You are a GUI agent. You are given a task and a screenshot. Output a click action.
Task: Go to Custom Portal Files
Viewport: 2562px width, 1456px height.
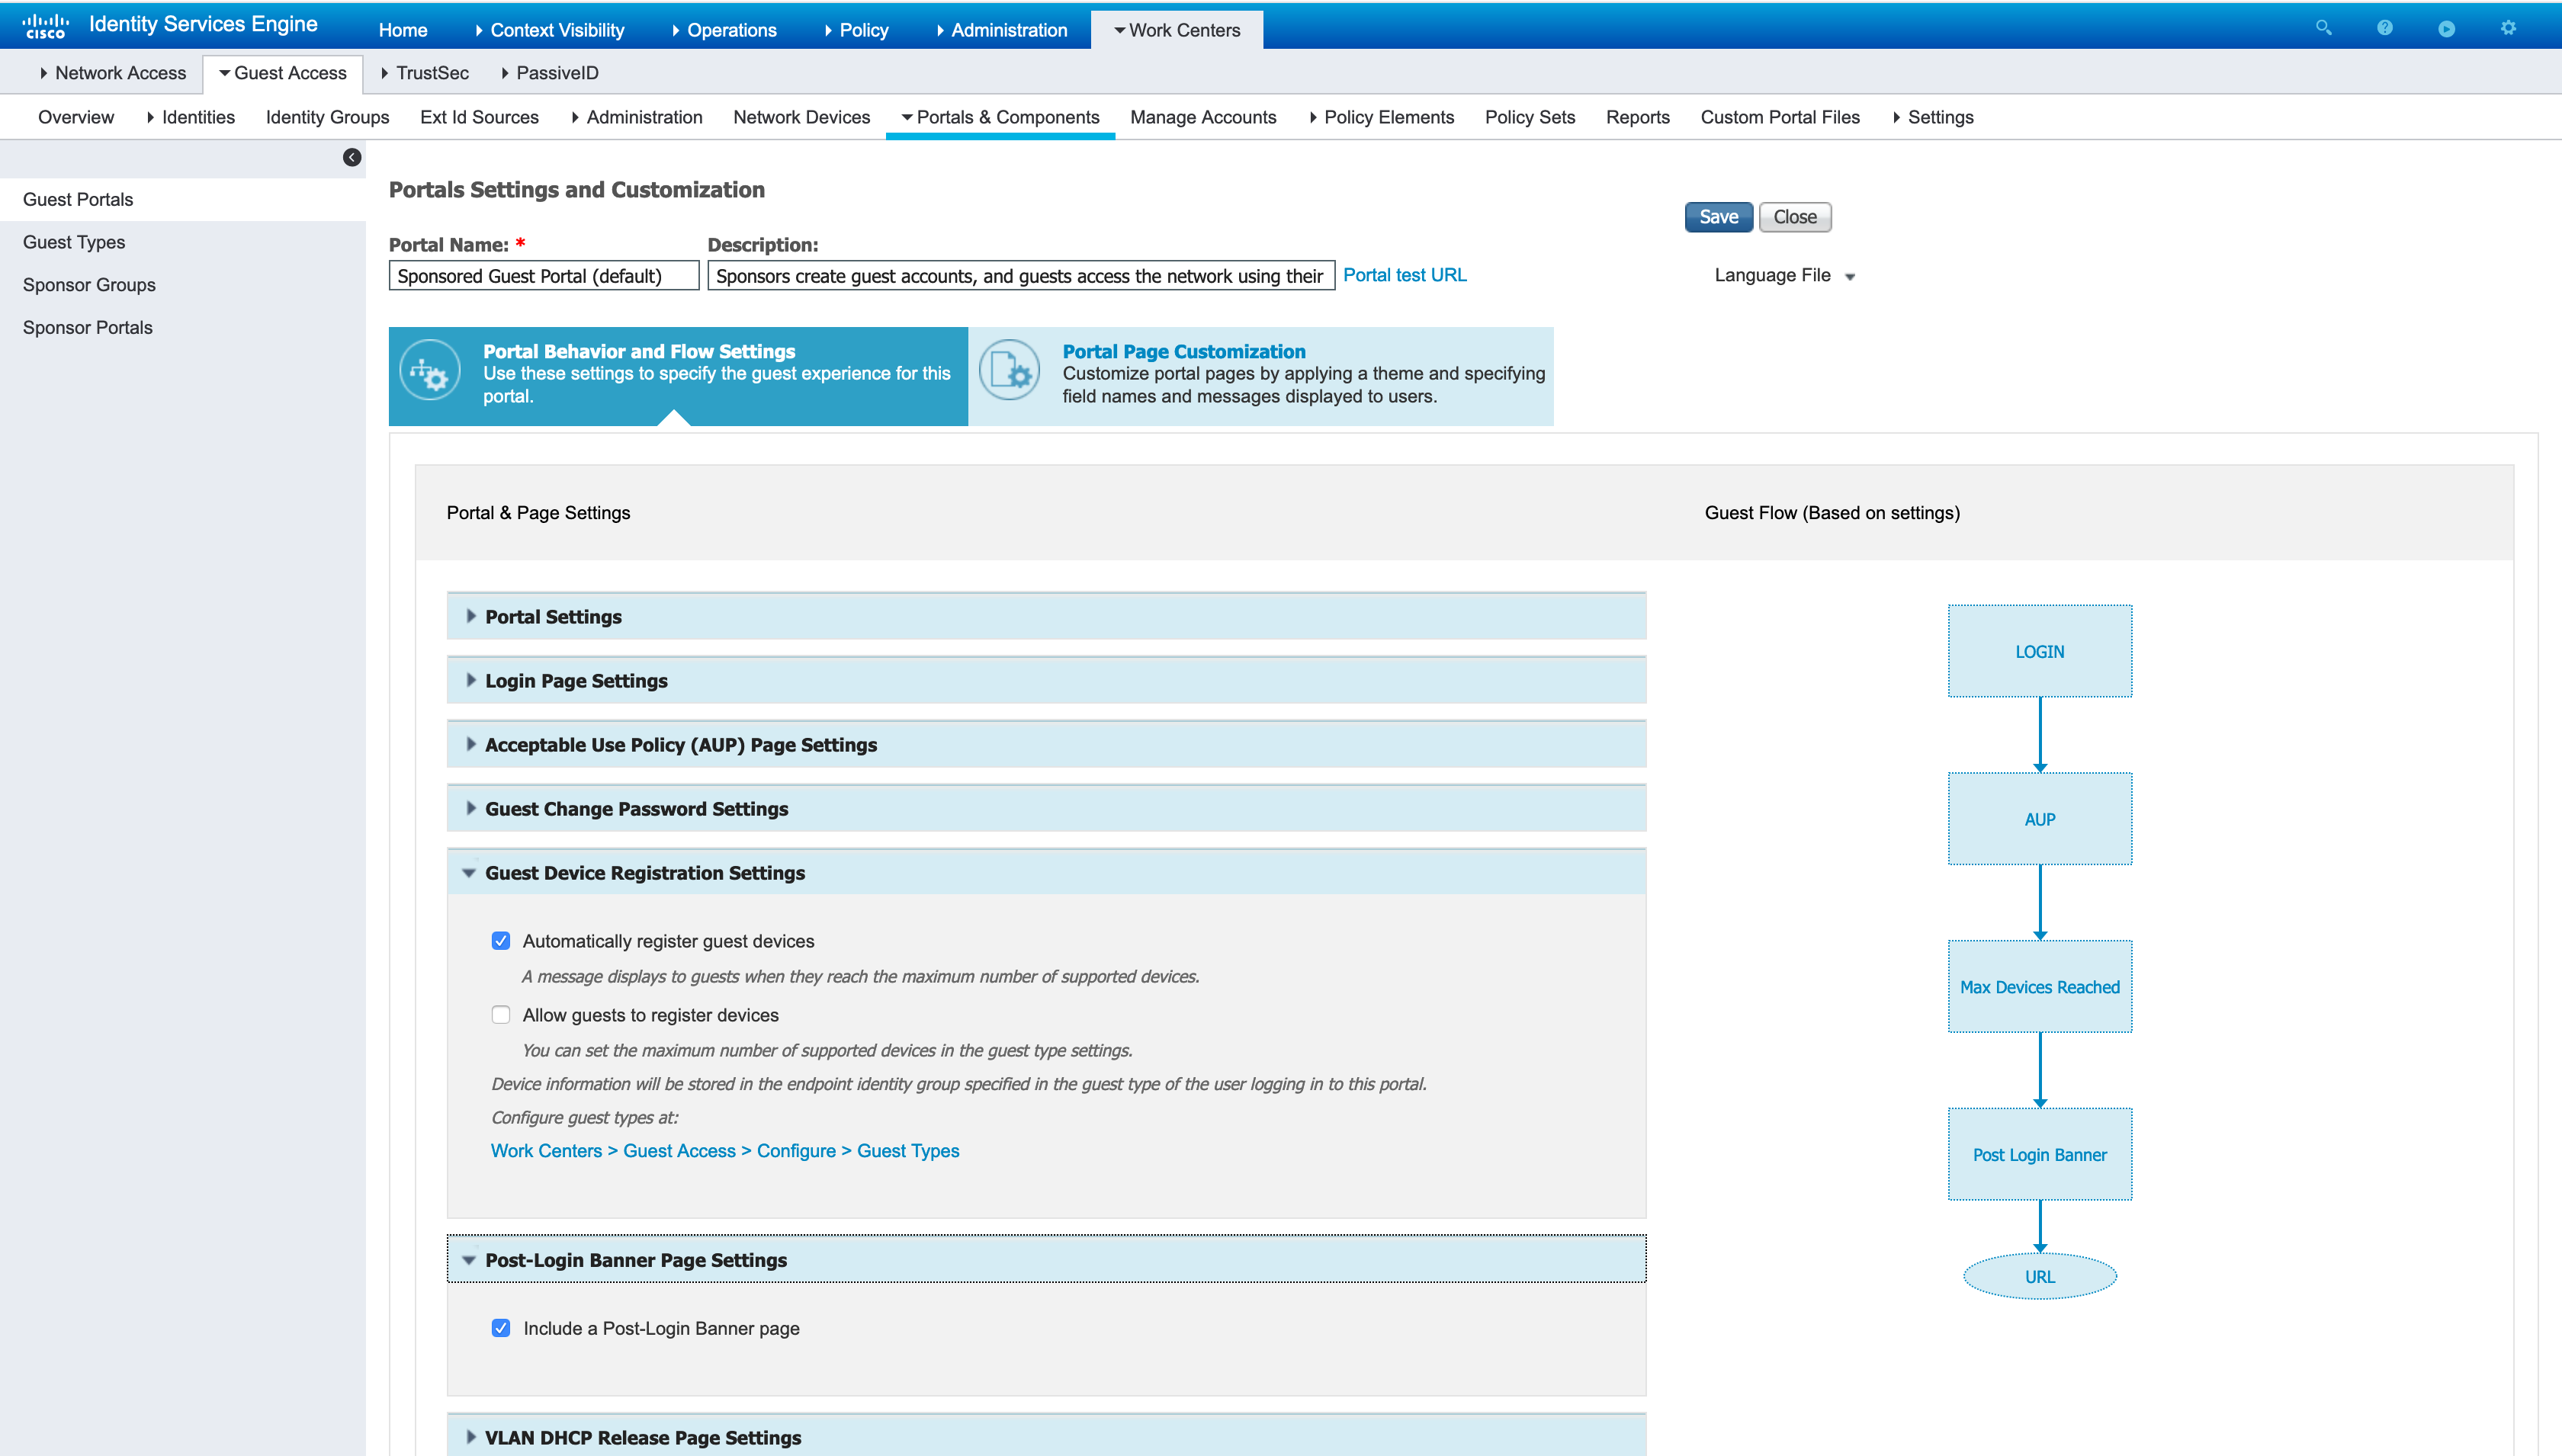pos(1780,117)
